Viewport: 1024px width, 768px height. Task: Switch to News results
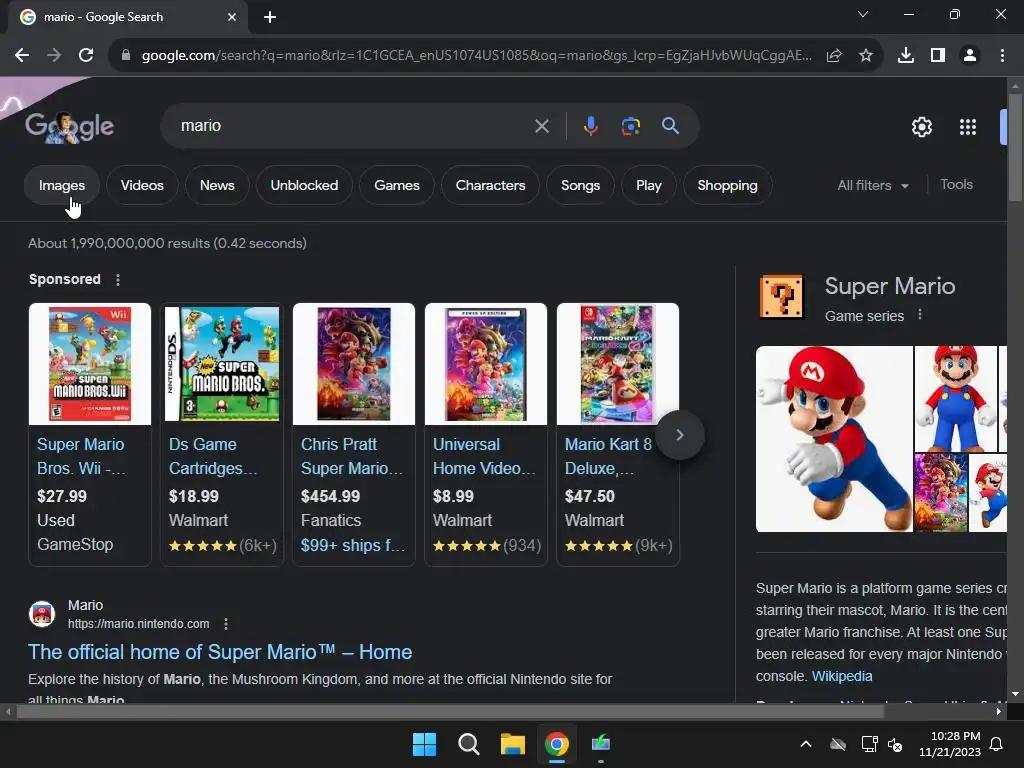pyautogui.click(x=217, y=185)
